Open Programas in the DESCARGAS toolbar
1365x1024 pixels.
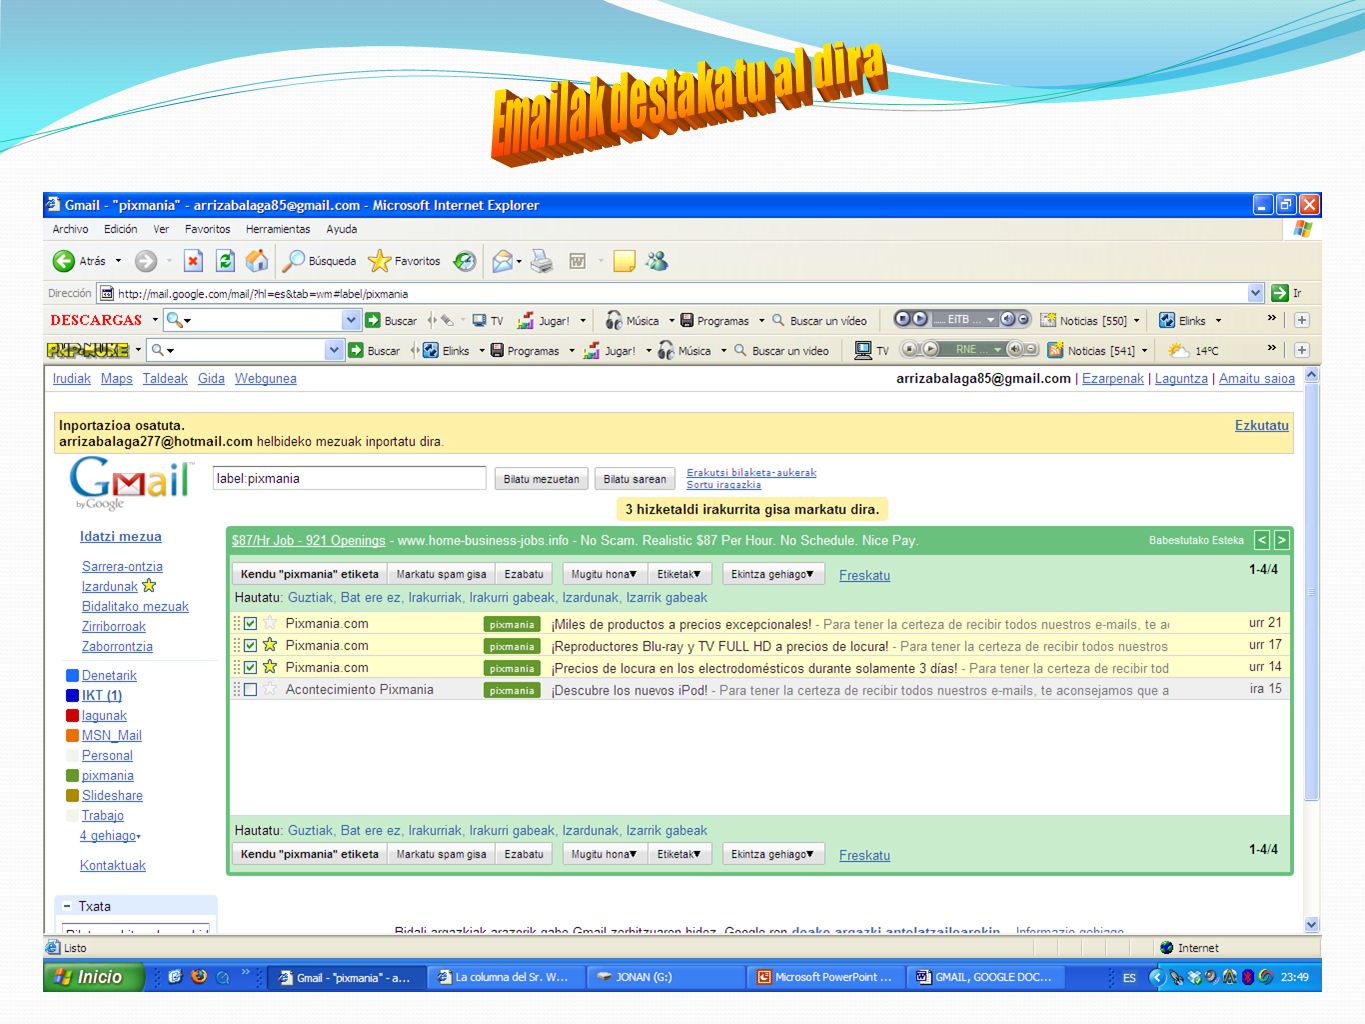715,320
